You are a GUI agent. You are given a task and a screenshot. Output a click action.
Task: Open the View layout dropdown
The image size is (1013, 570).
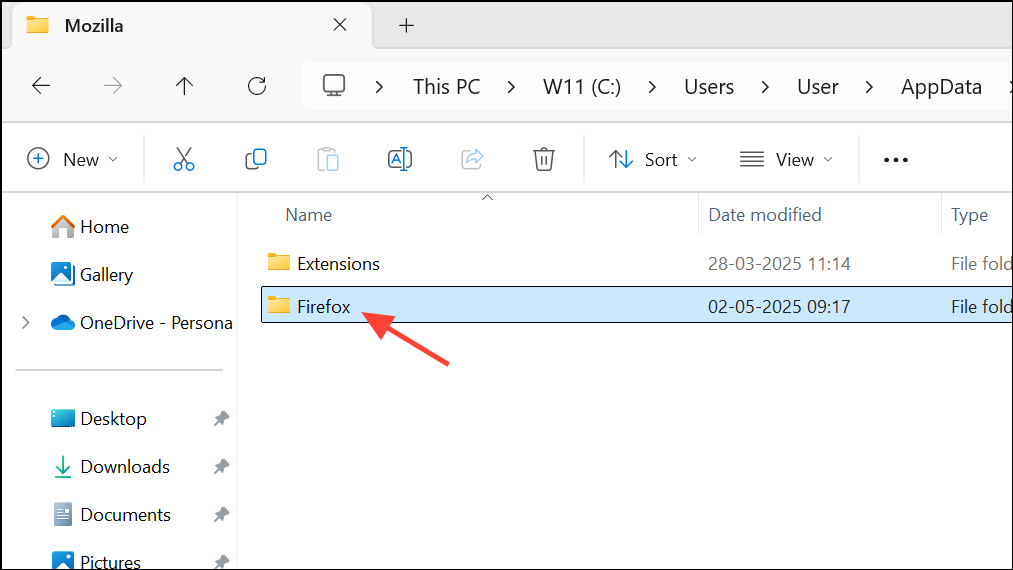coord(786,159)
